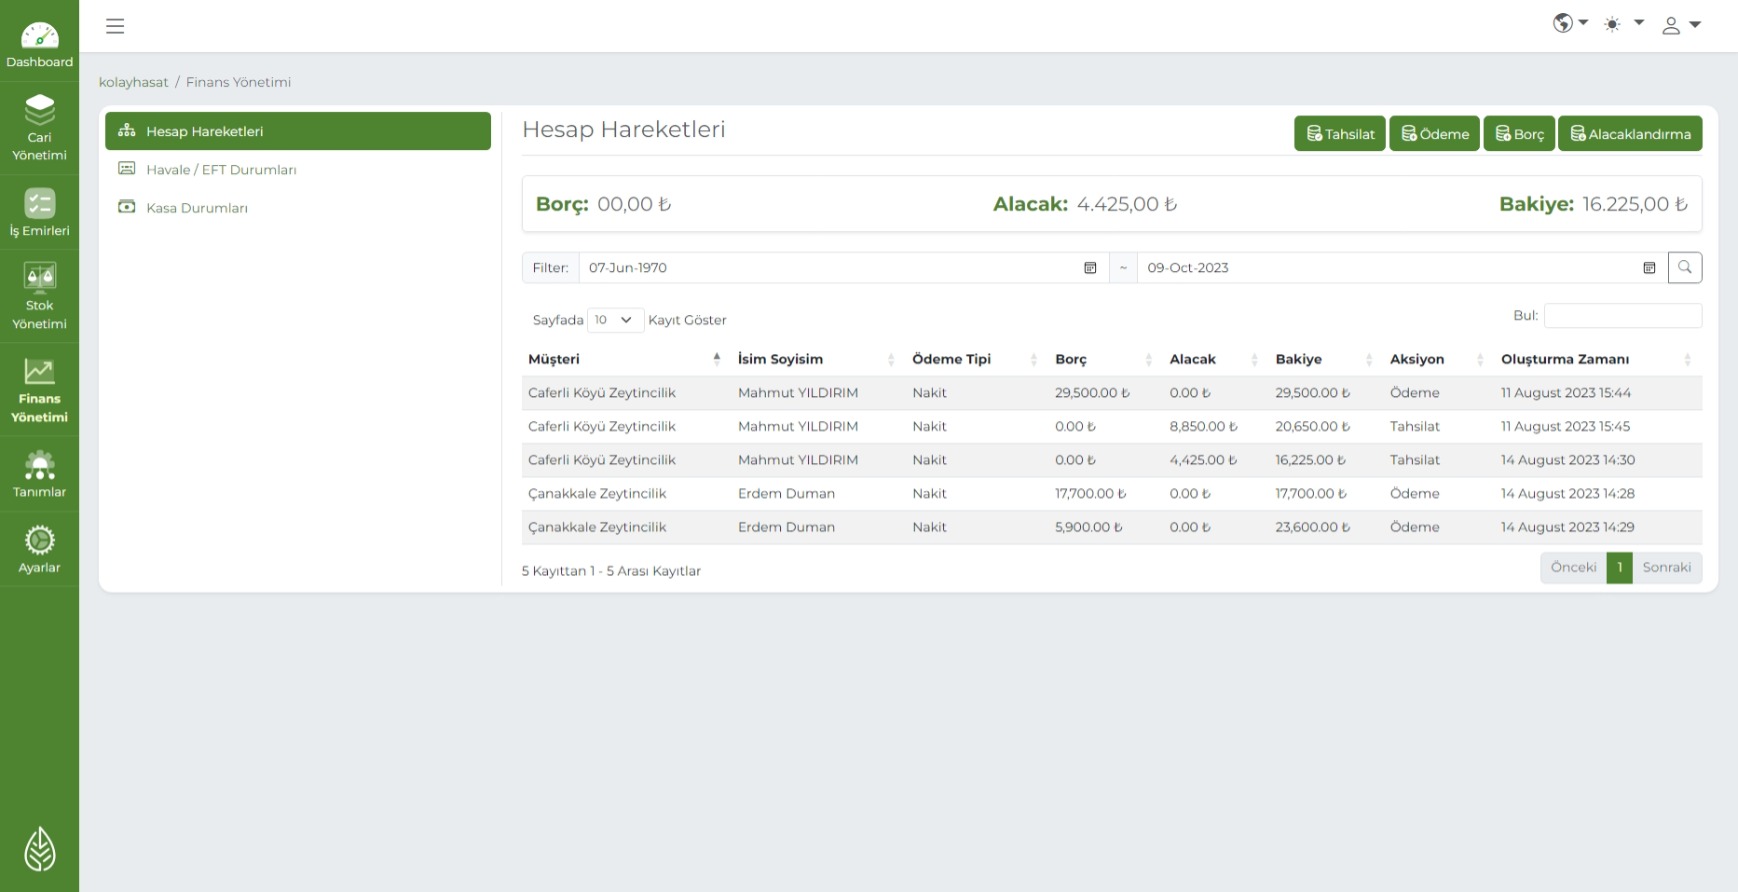Click page 1 pagination button
1738x892 pixels.
click(x=1620, y=567)
